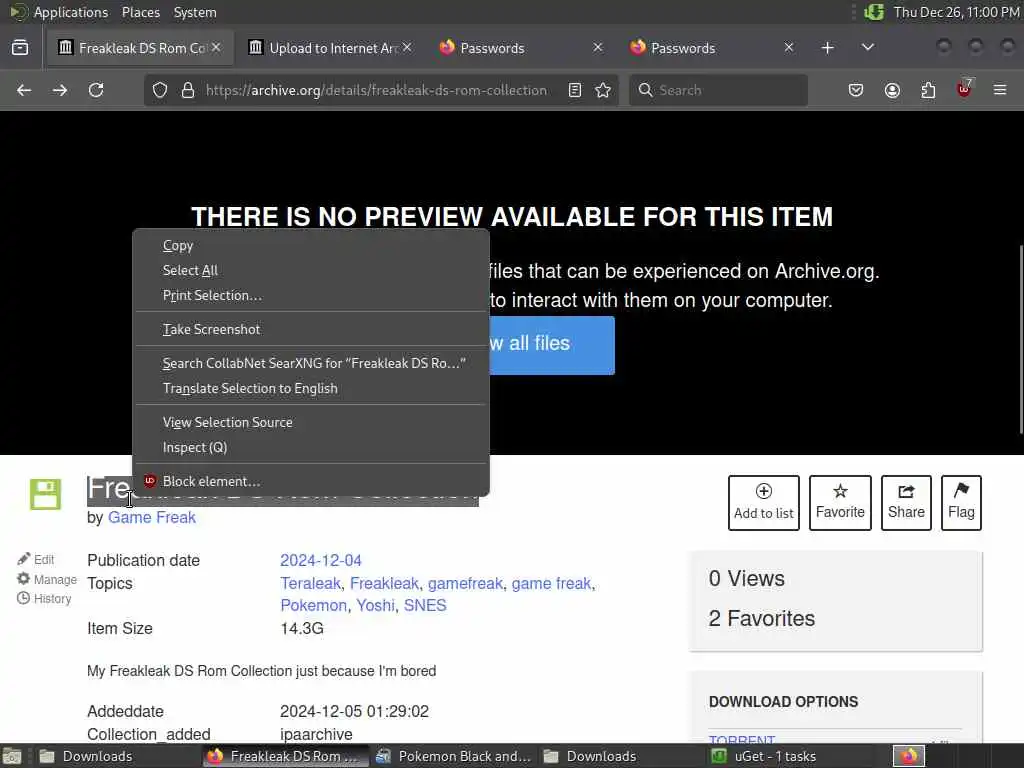Viewport: 1024px width, 768px height.
Task: Click the page vertical scrollbar
Action: point(1020,339)
